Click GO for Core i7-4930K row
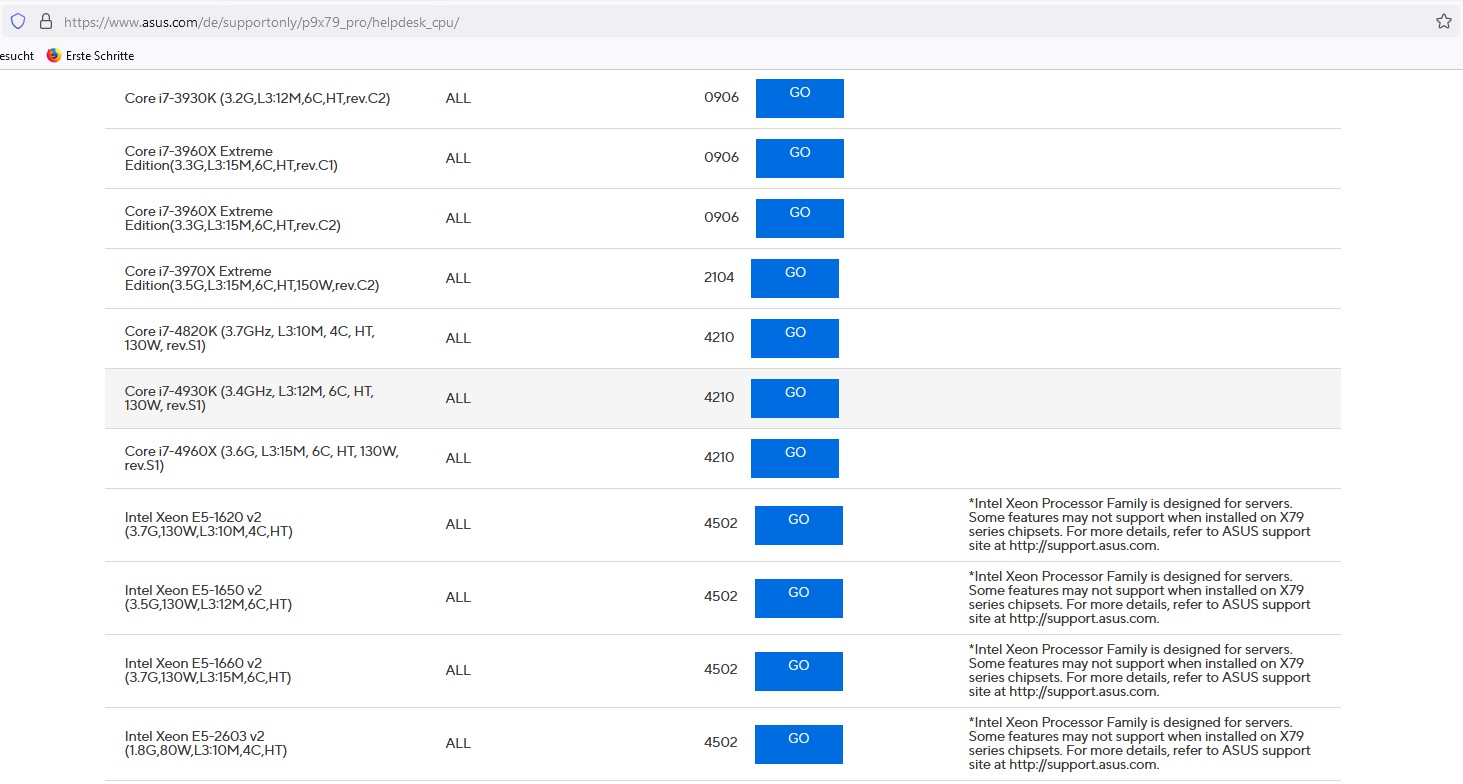 point(795,398)
